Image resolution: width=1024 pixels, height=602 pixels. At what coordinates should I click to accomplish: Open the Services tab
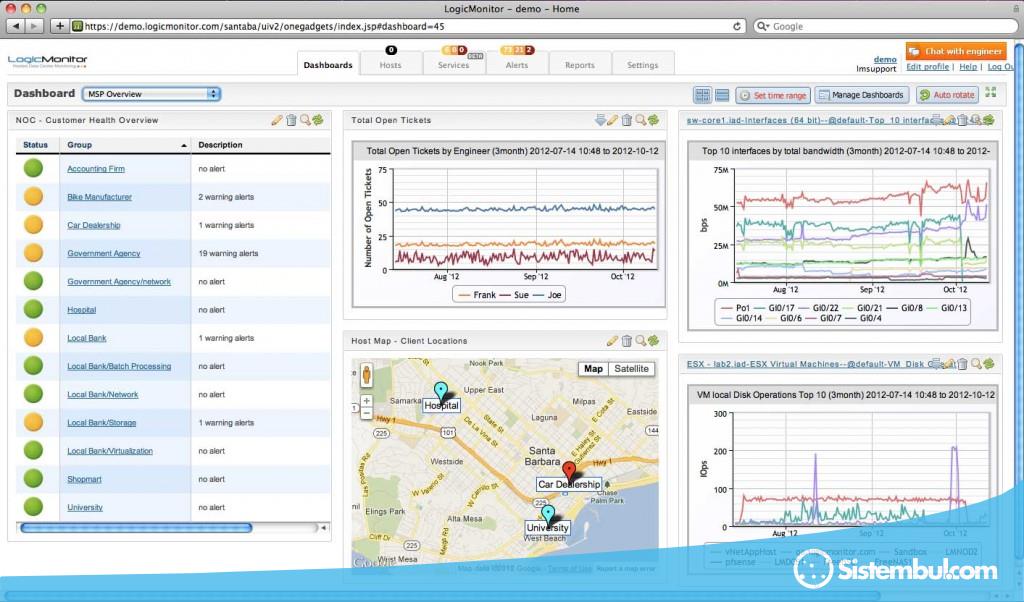coord(454,65)
